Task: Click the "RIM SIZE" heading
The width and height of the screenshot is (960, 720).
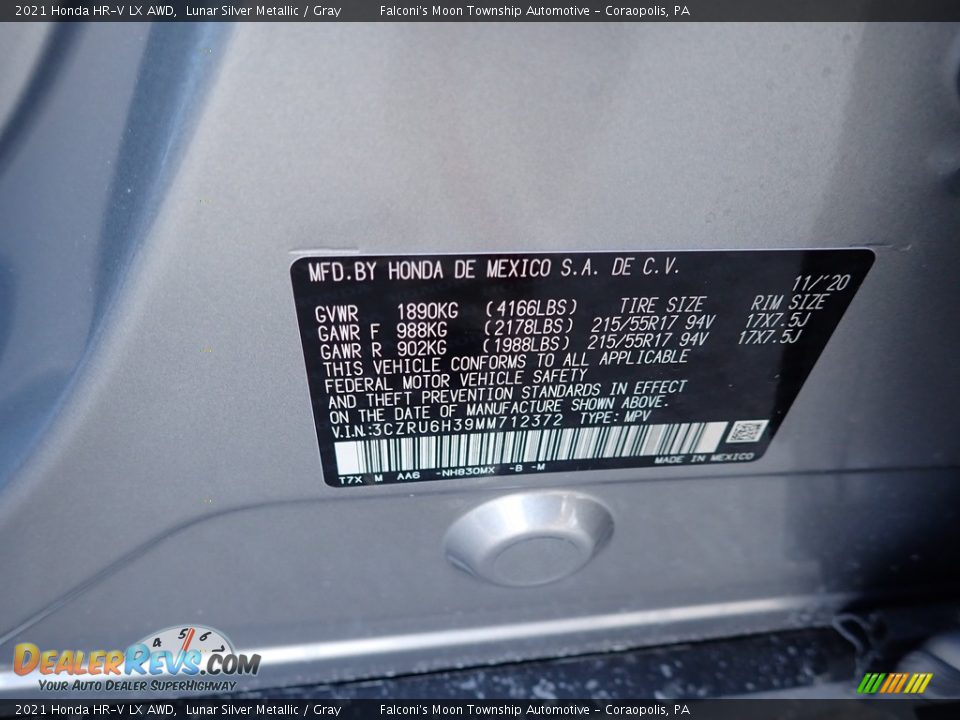Action: 790,302
